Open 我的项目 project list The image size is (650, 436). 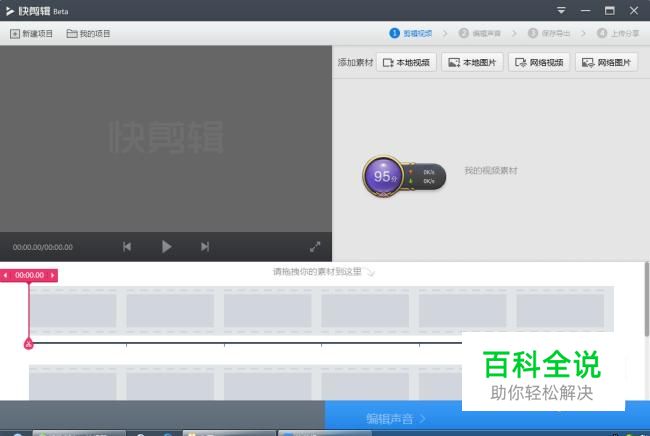[x=88, y=34]
